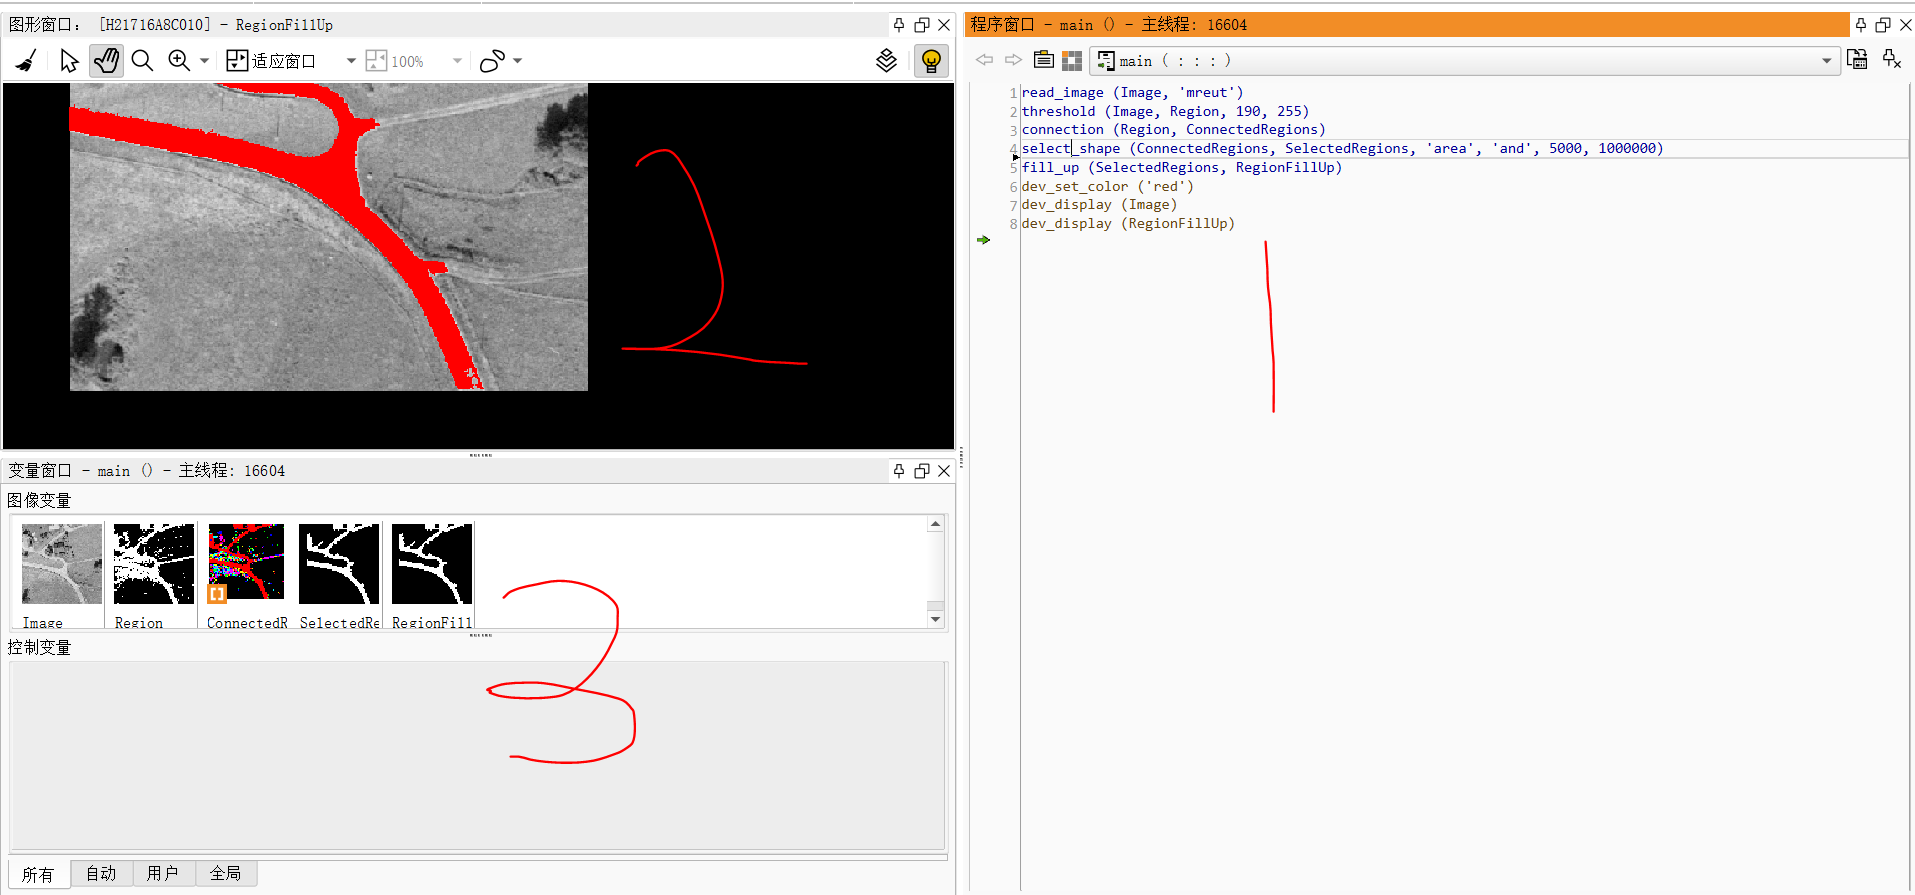Click the image variables scrollbar down arrow

point(935,620)
